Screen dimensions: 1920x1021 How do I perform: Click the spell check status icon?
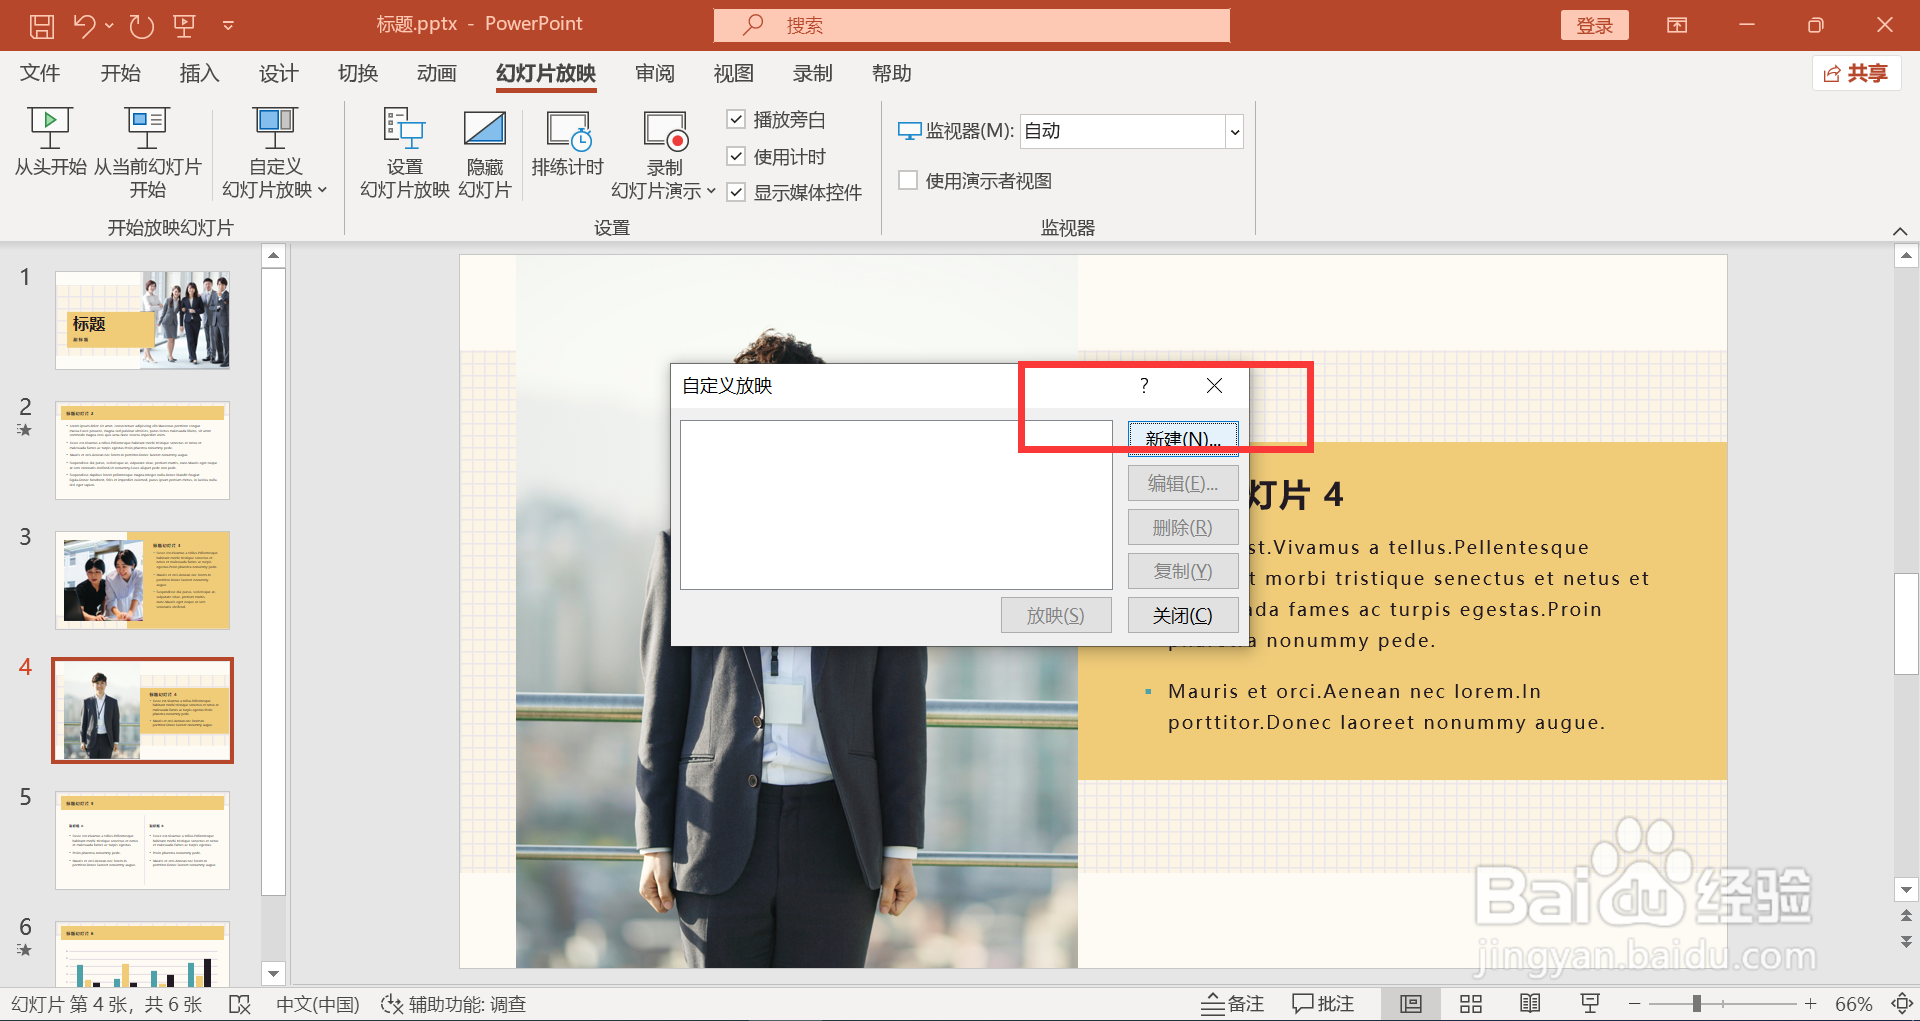240,1004
